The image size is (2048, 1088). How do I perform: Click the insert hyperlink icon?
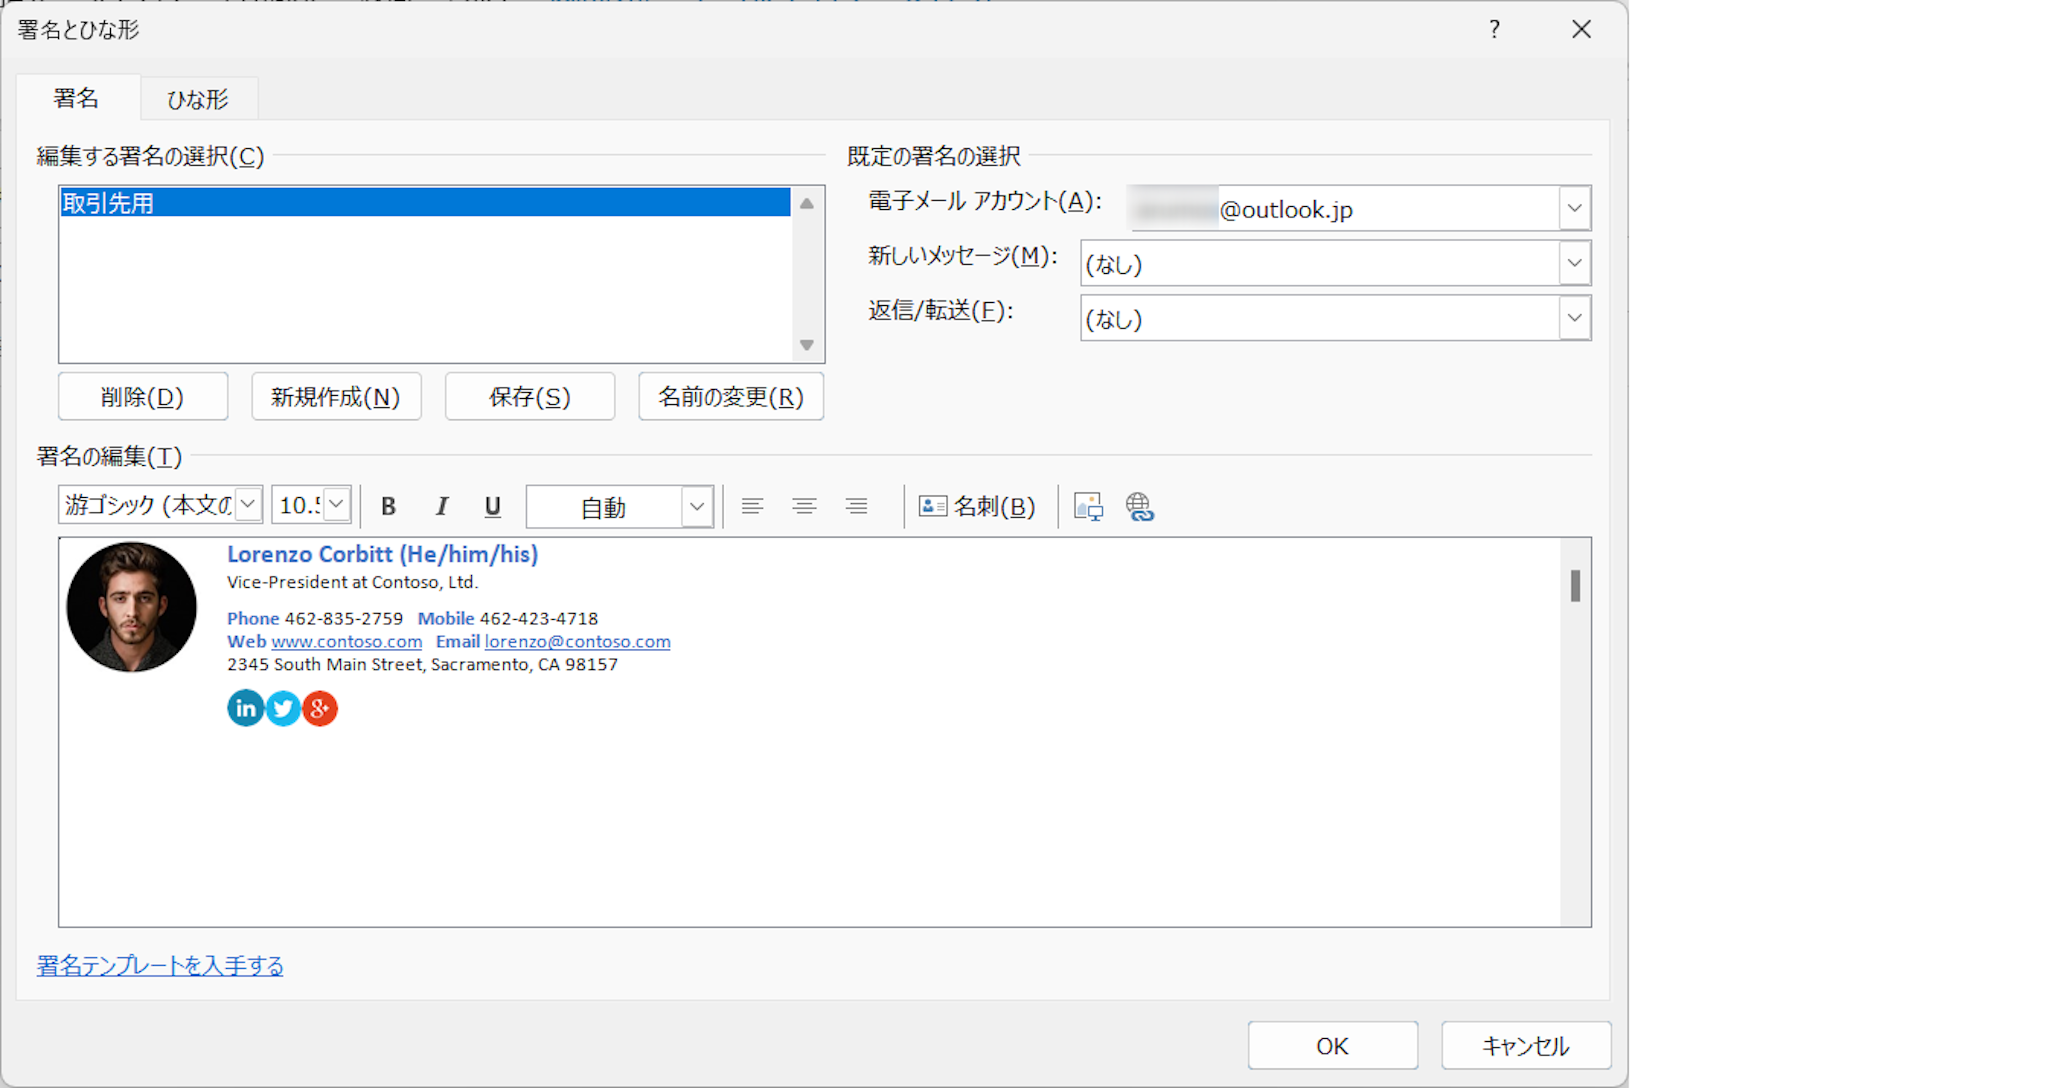tap(1140, 507)
